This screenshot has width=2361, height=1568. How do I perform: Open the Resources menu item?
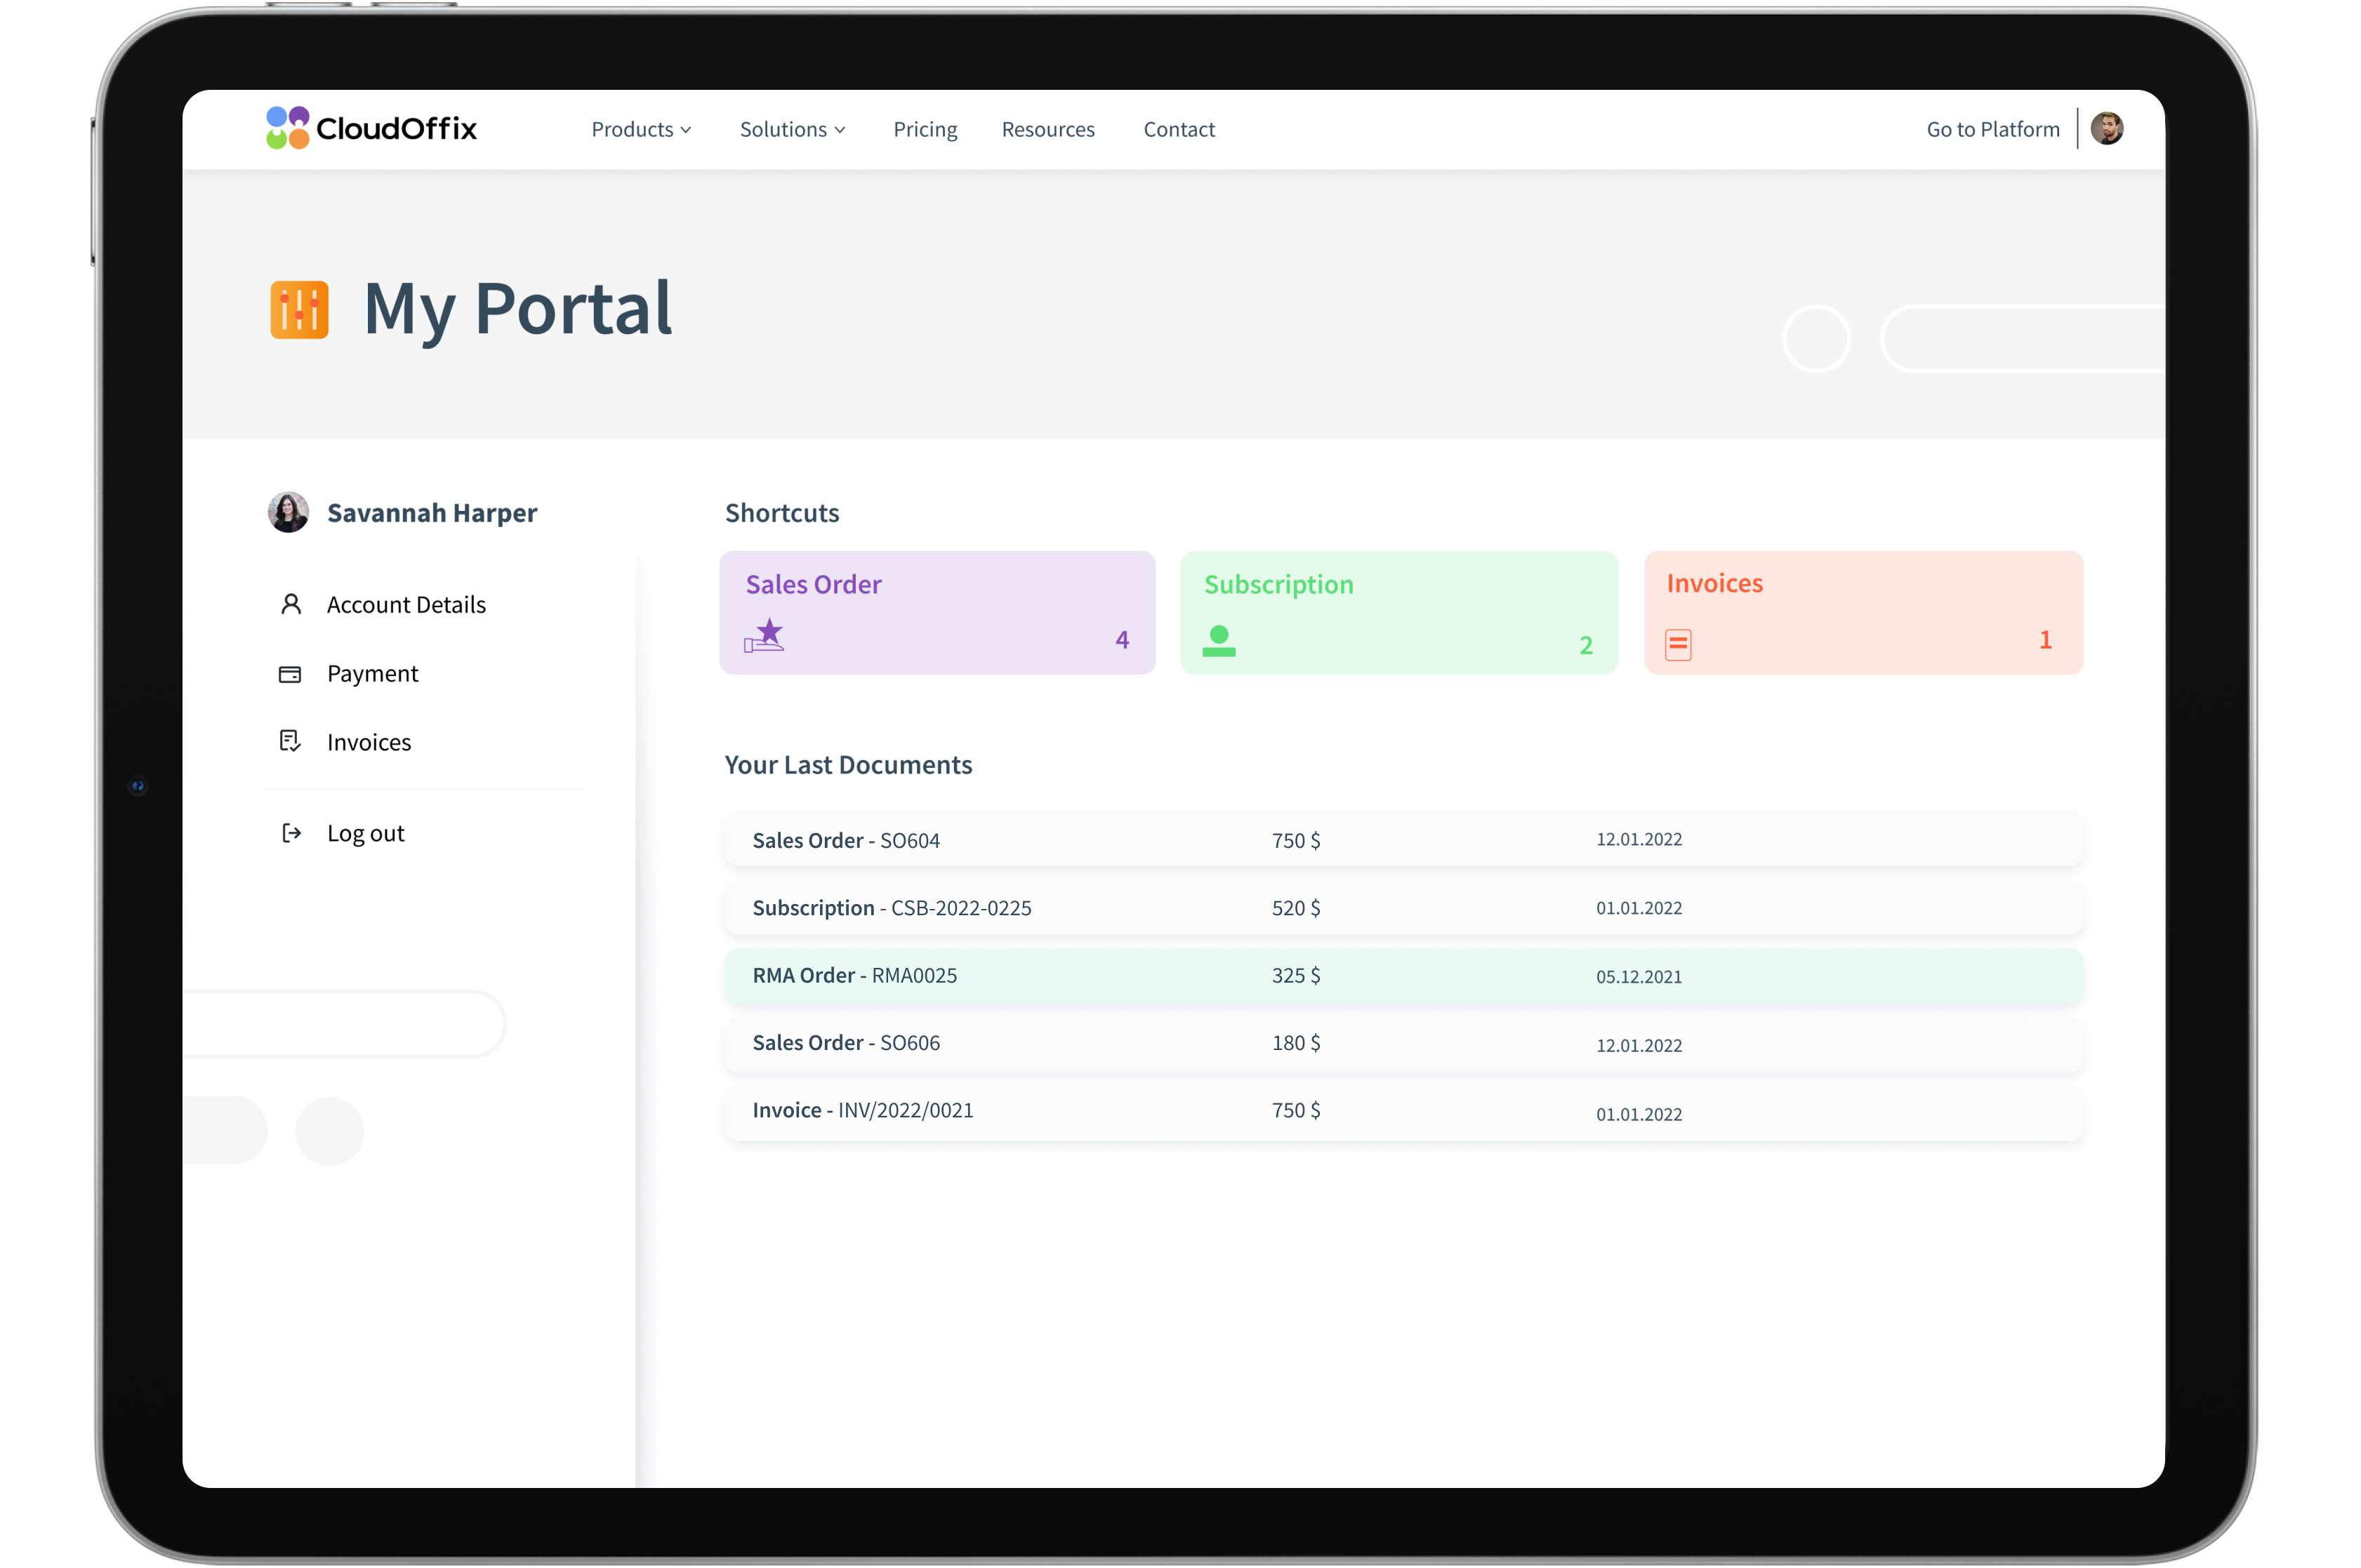point(1048,130)
